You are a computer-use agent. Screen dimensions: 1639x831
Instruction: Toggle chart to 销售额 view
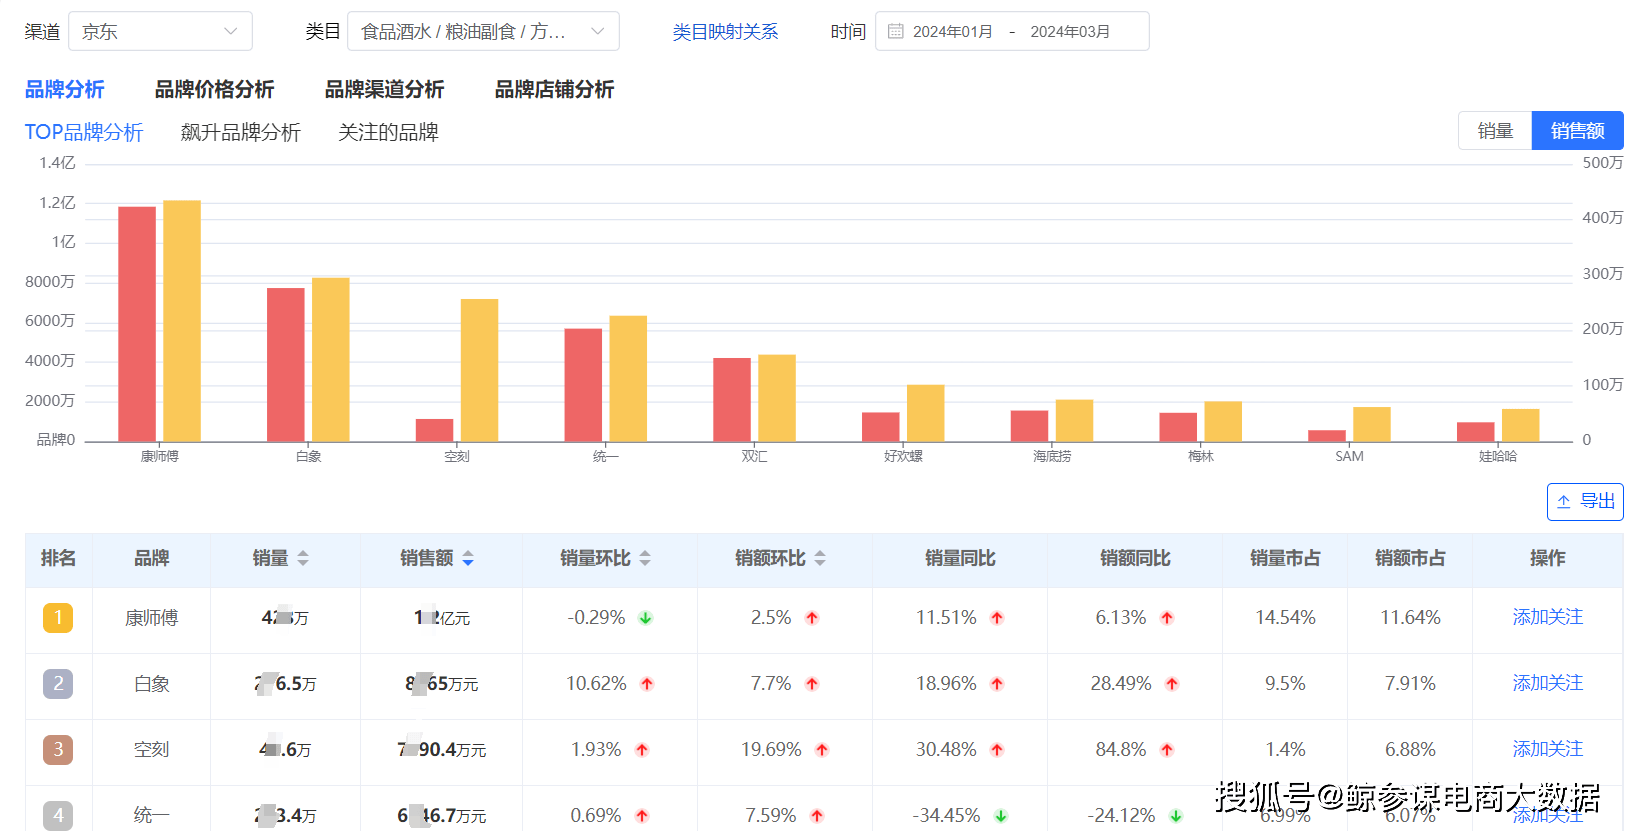1577,131
